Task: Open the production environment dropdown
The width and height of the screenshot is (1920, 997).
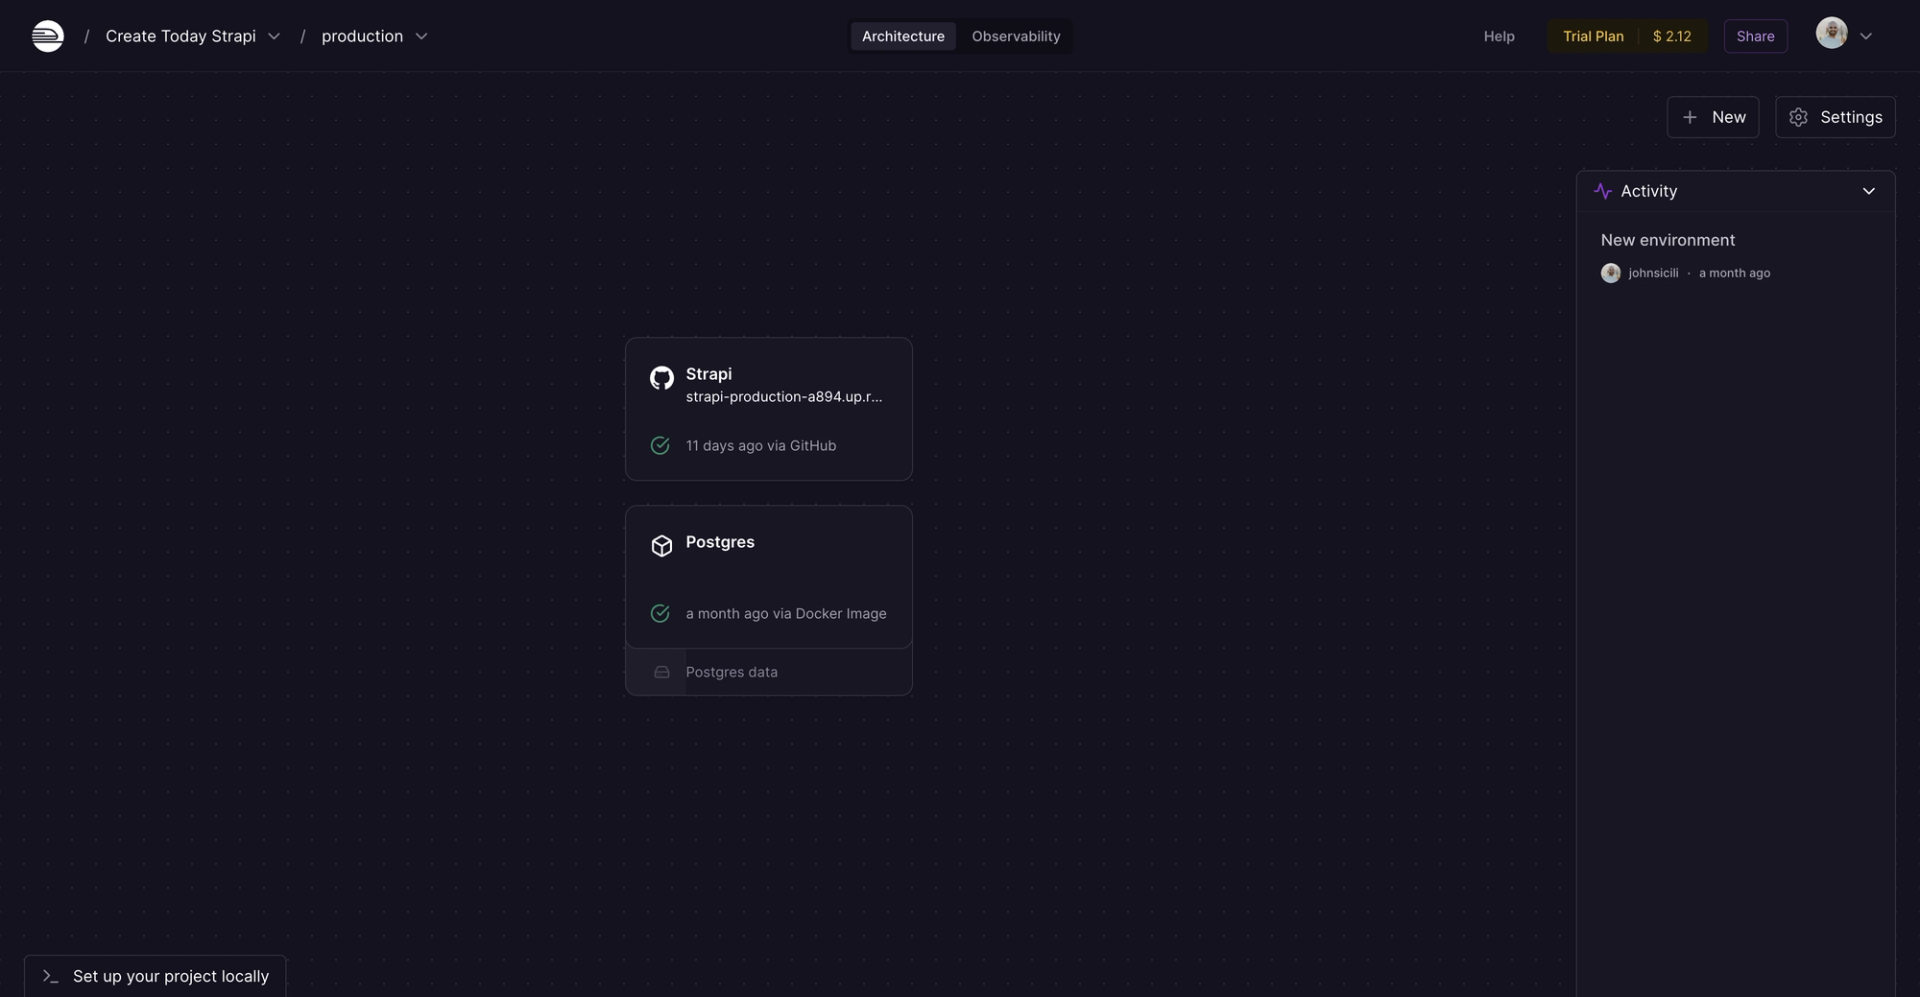Action: 374,36
